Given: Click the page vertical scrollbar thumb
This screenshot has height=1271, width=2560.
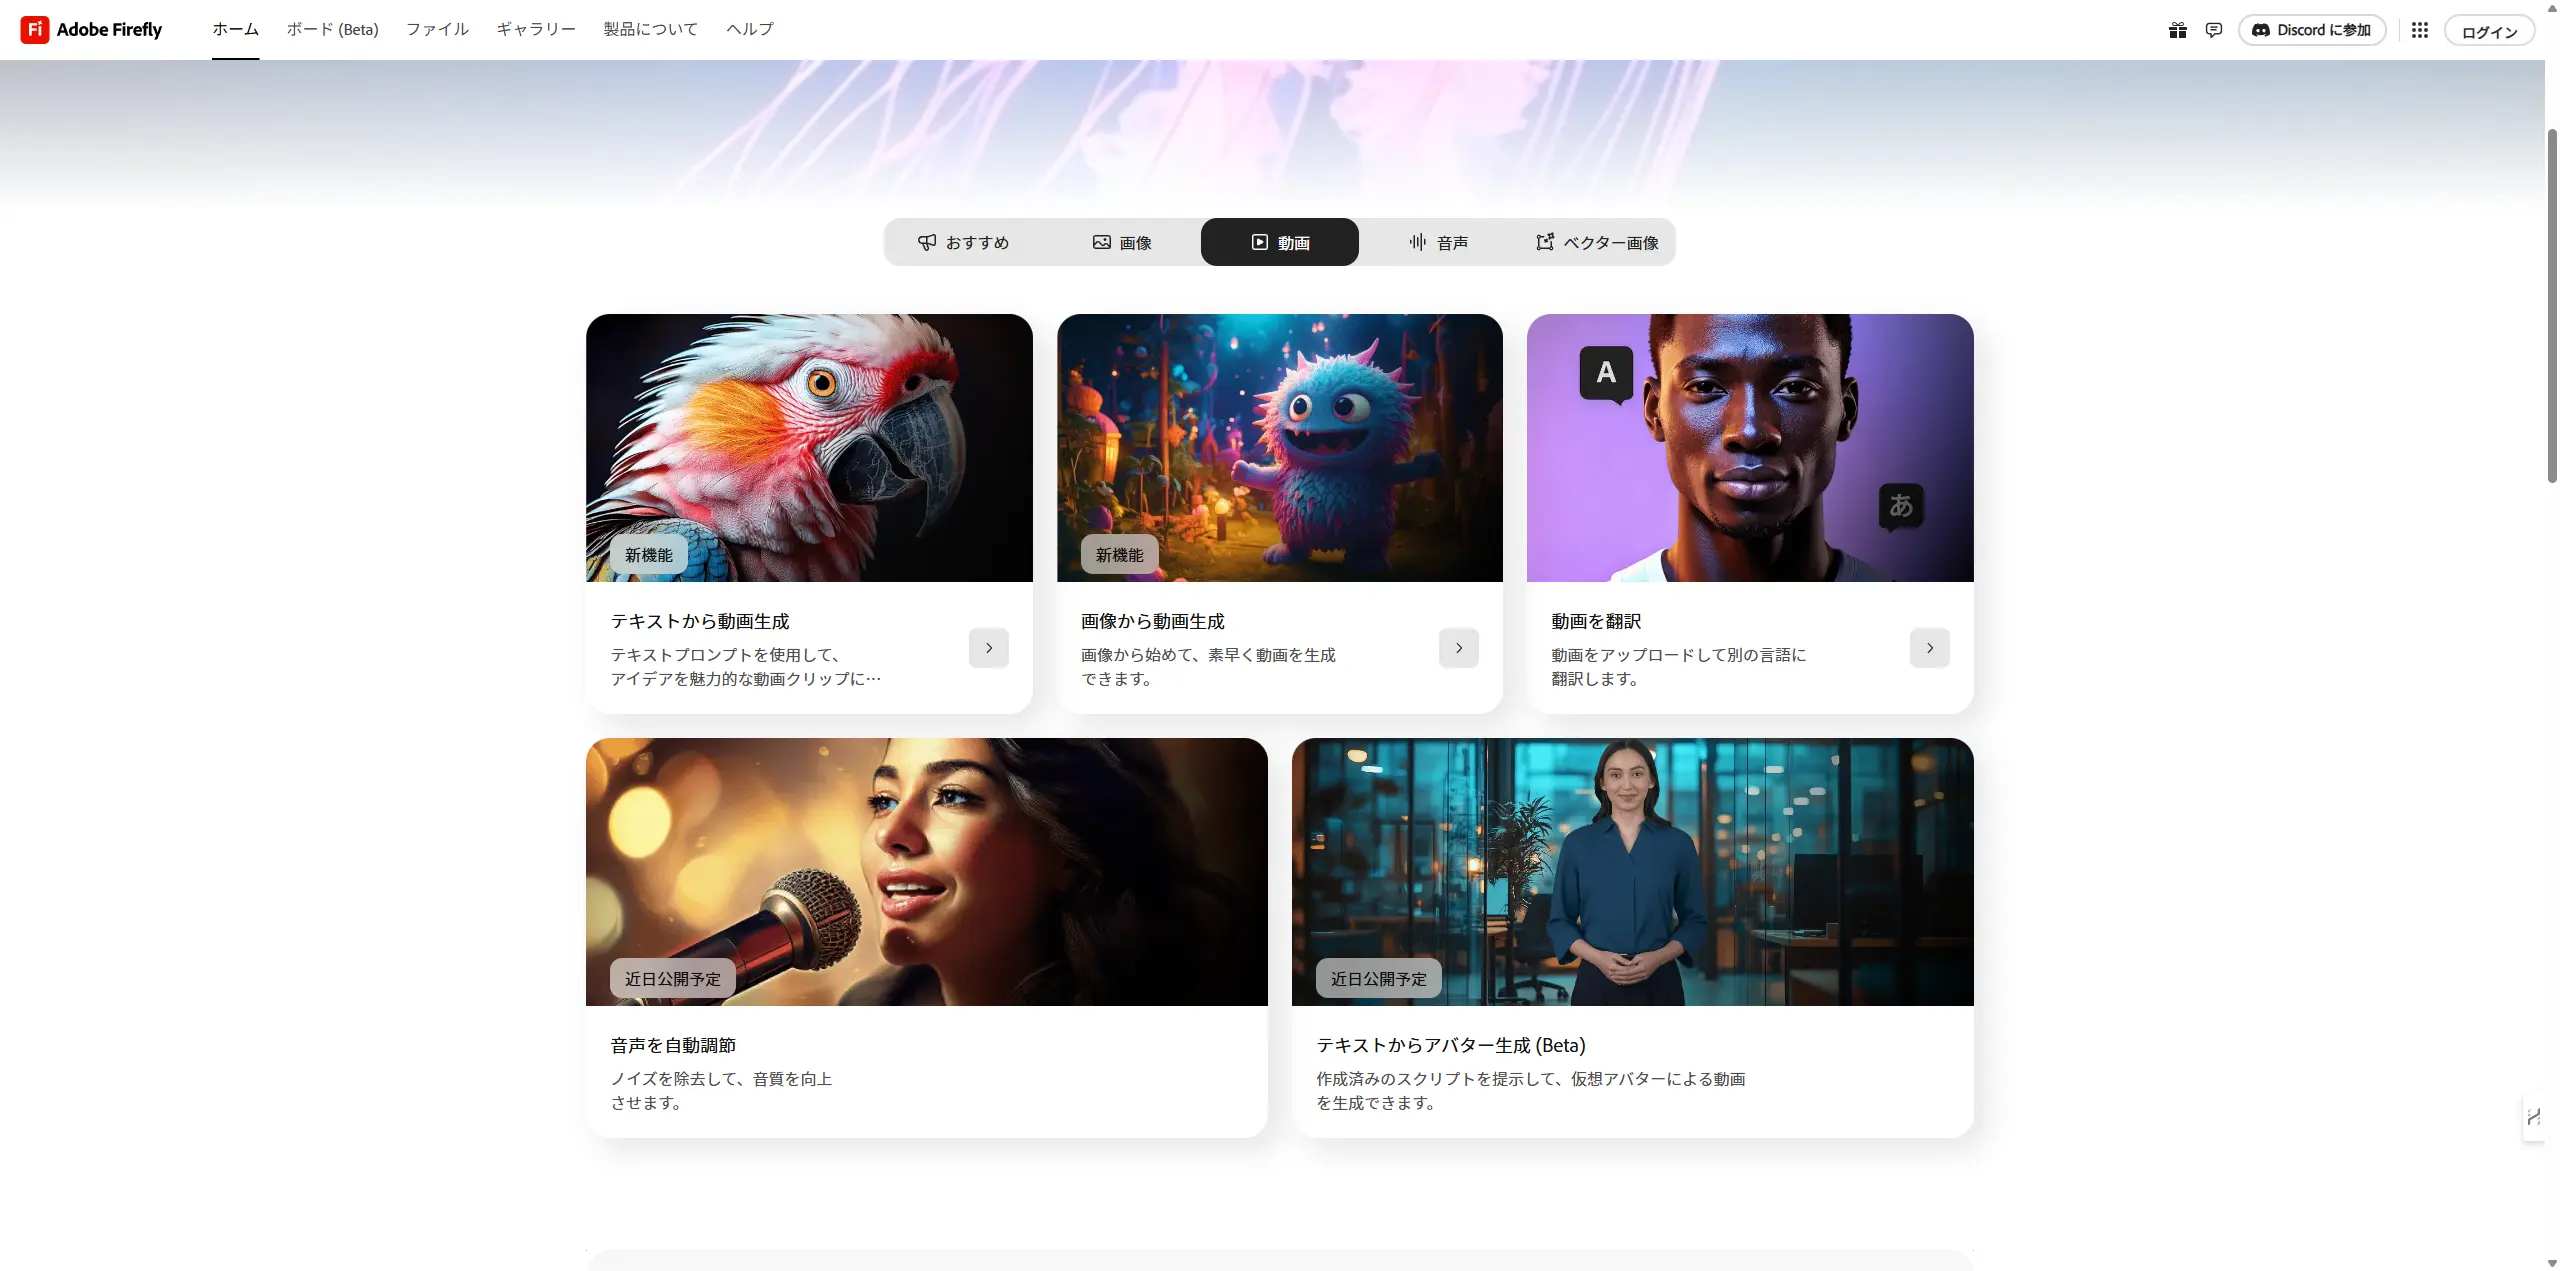Looking at the screenshot, I should [x=2551, y=306].
